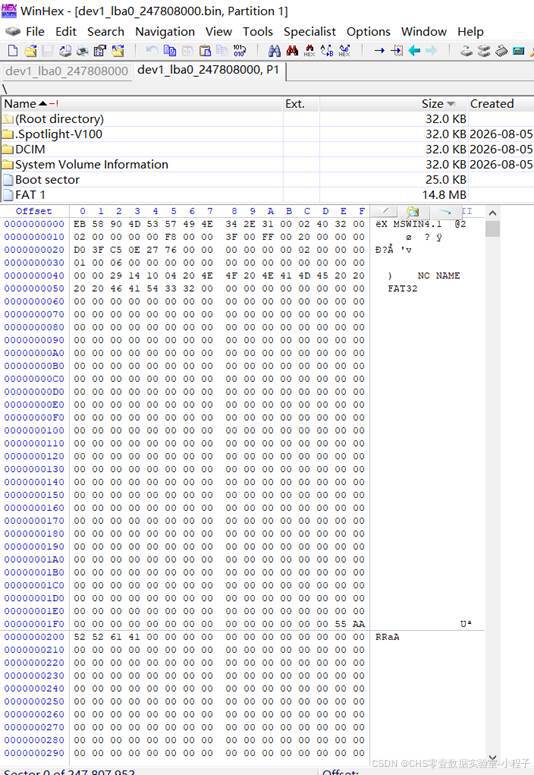Click the MSWIN4.1 text in ASCII column

(x=418, y=224)
